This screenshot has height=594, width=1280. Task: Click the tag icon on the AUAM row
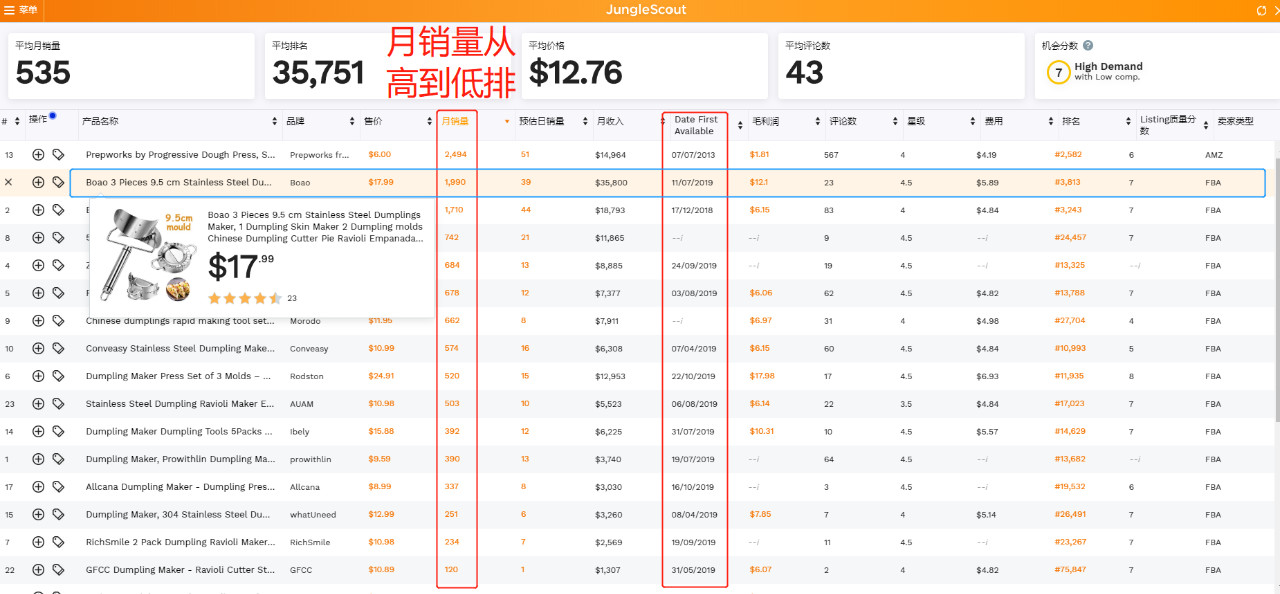58,404
